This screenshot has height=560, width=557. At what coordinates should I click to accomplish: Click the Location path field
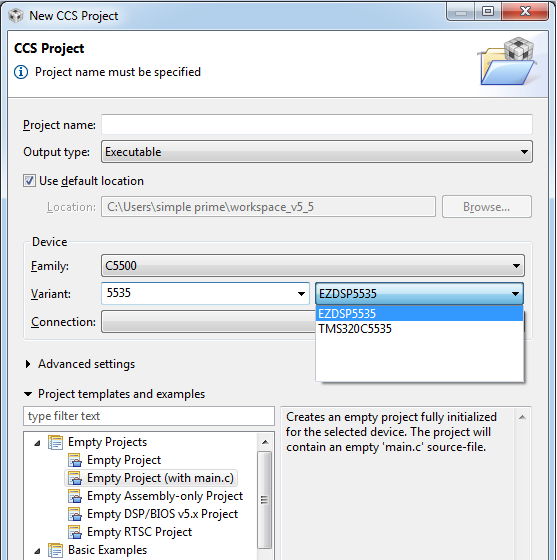(268, 207)
